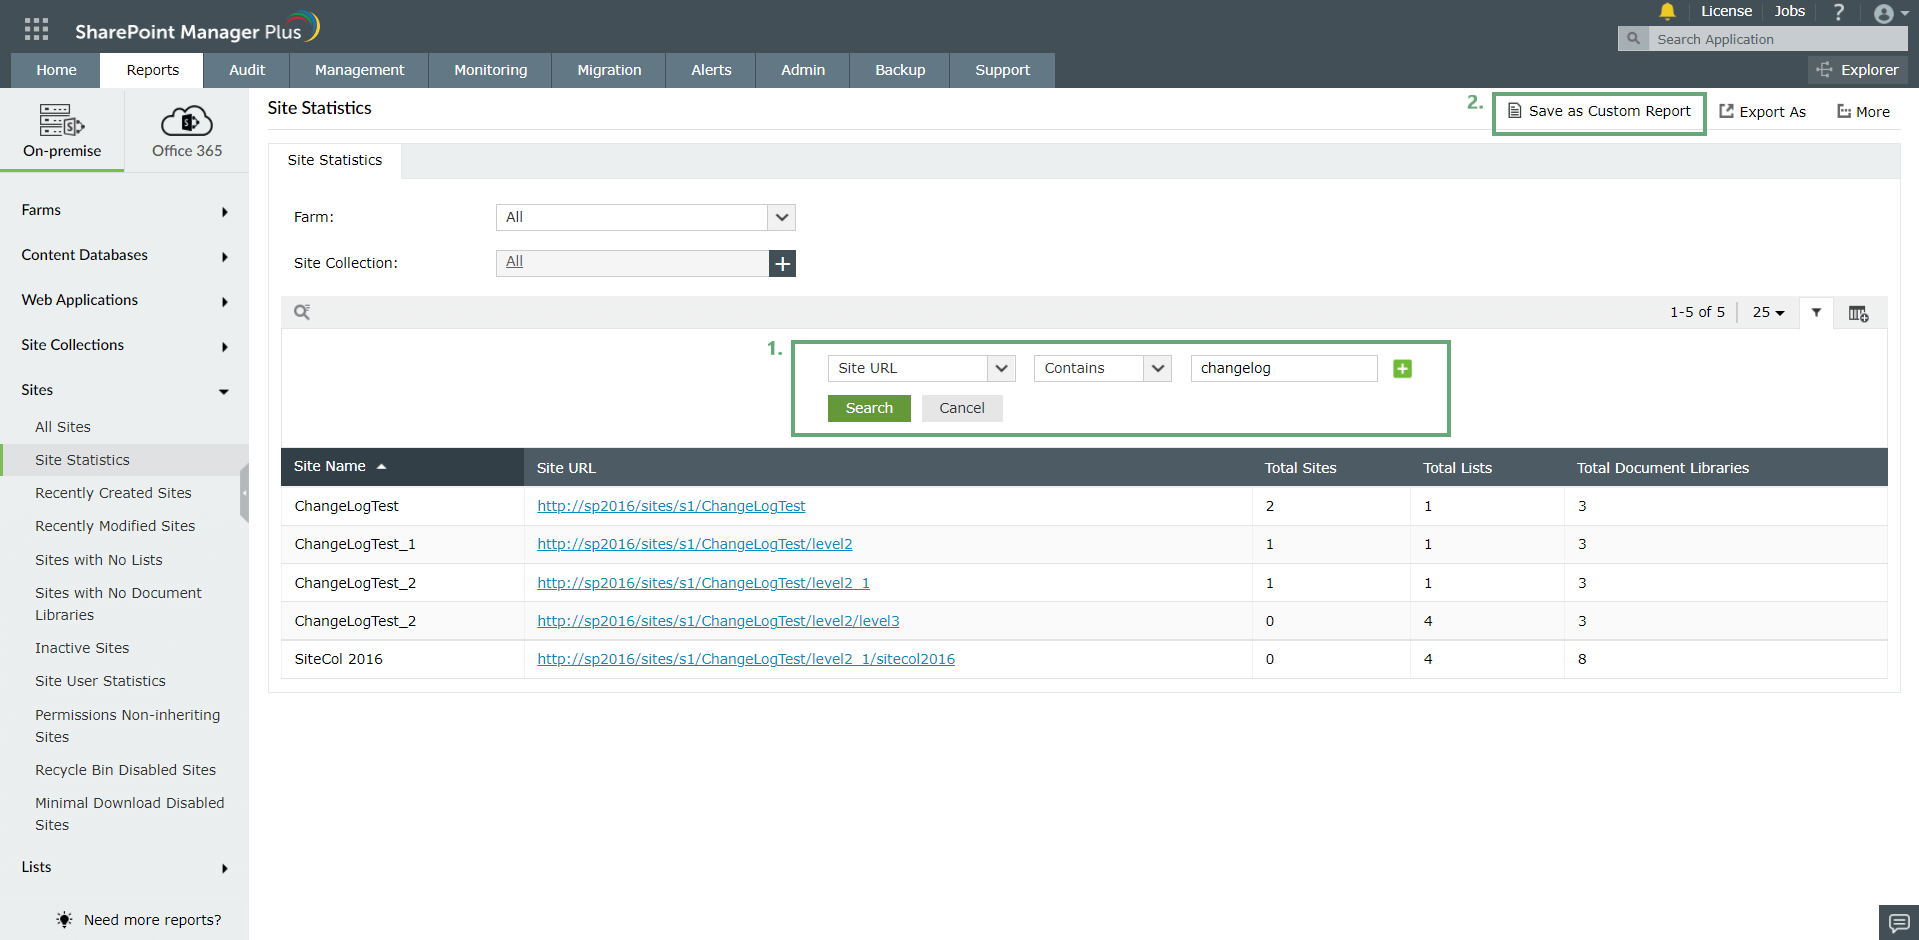Click the magnifier search icon above the grid
The height and width of the screenshot is (940, 1919).
click(303, 312)
